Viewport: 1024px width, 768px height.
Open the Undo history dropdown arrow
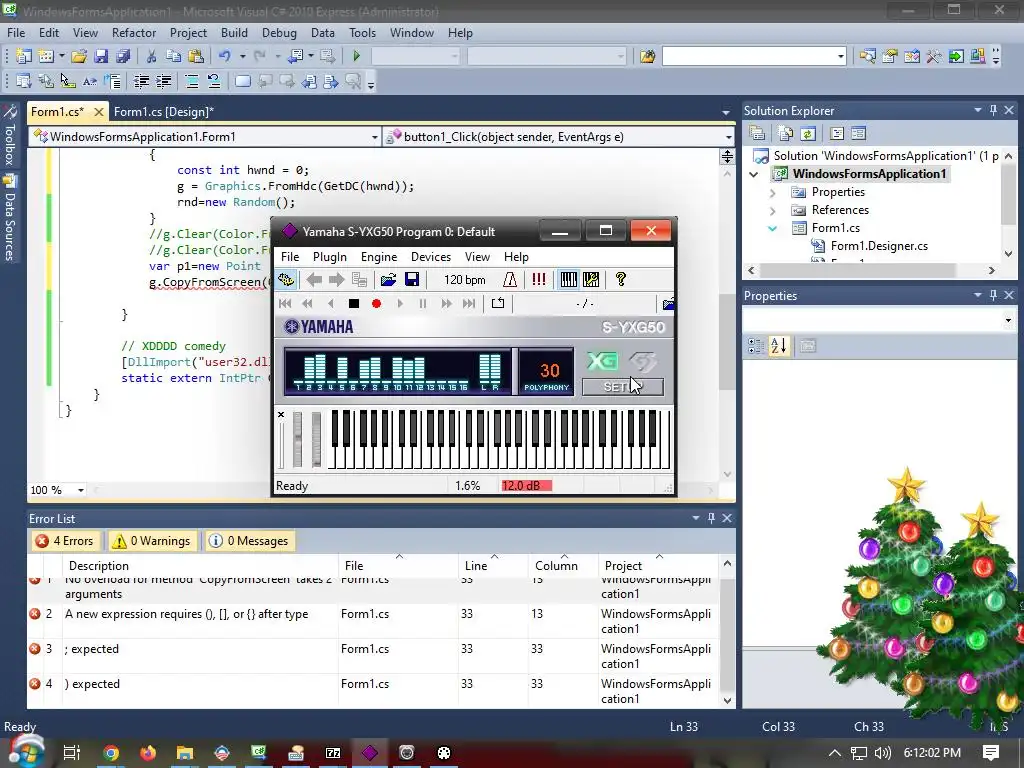click(242, 56)
